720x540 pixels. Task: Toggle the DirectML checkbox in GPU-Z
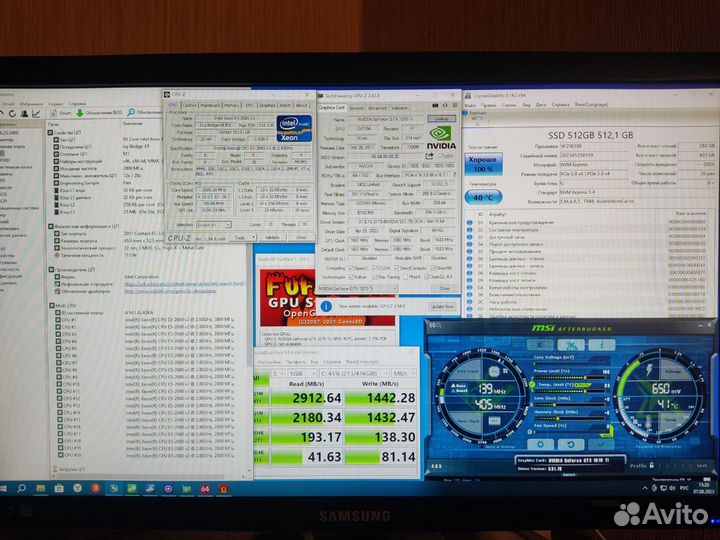(x=433, y=268)
